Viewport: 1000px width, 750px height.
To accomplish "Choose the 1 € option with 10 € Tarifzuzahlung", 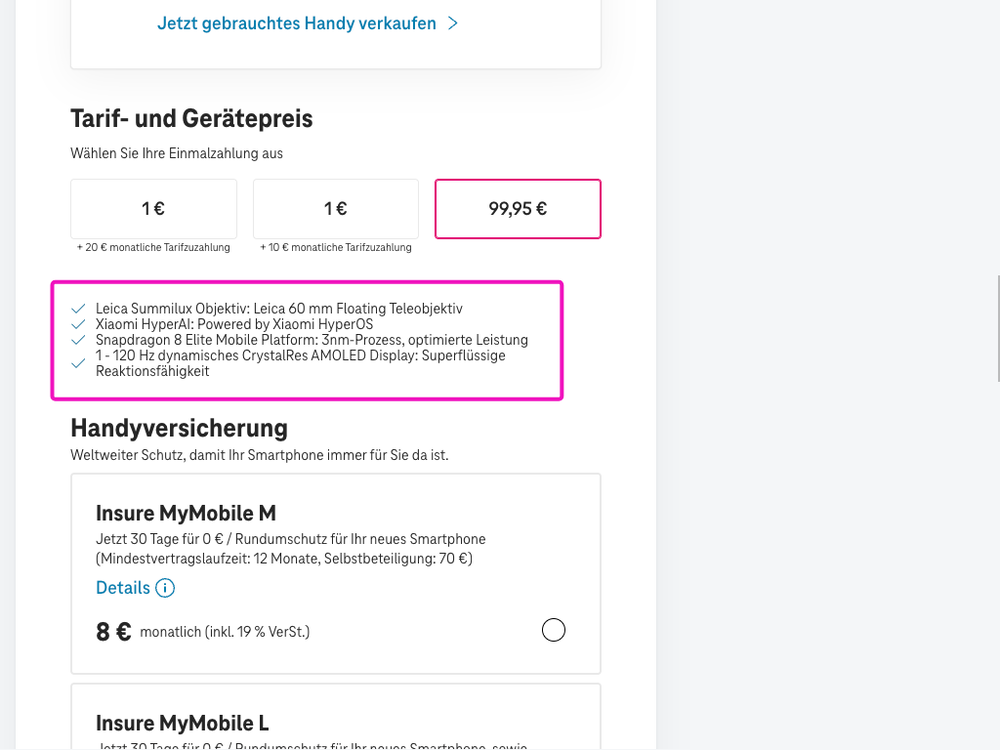I will click(x=335, y=208).
